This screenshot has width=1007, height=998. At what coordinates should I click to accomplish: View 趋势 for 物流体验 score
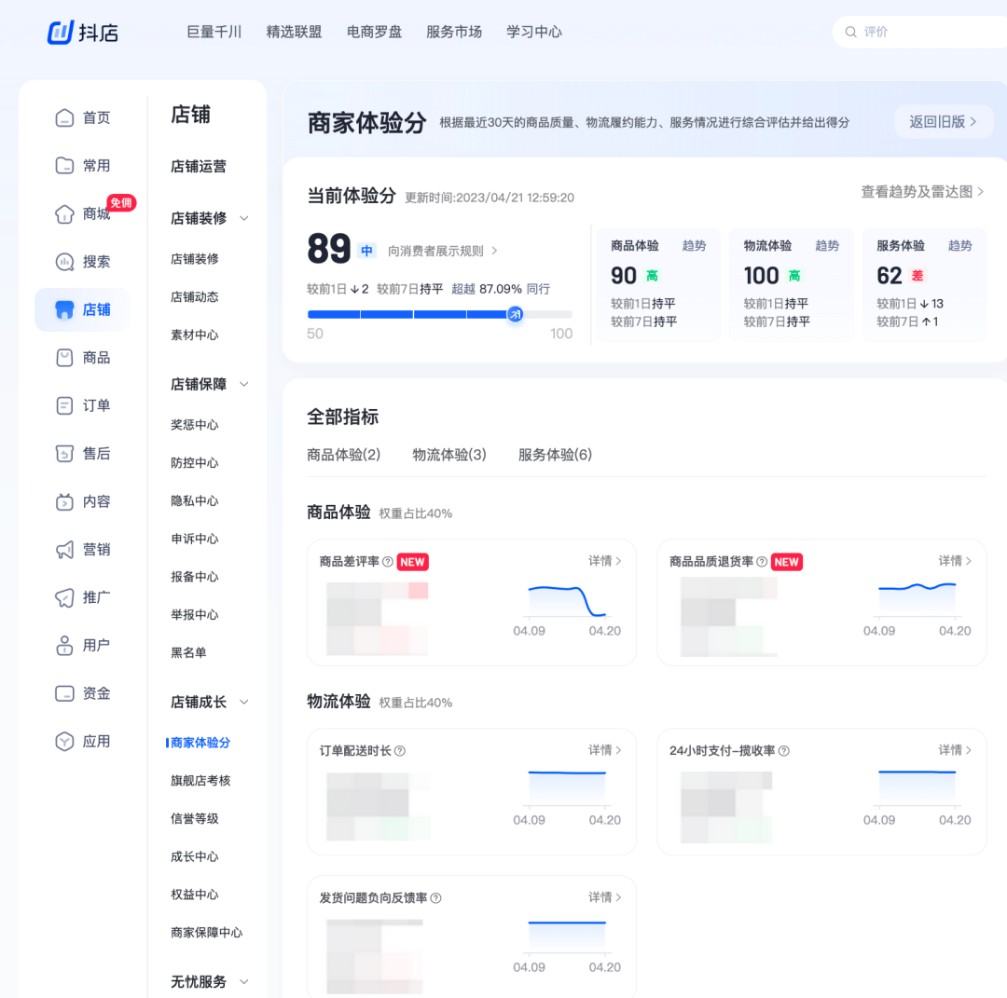point(827,245)
